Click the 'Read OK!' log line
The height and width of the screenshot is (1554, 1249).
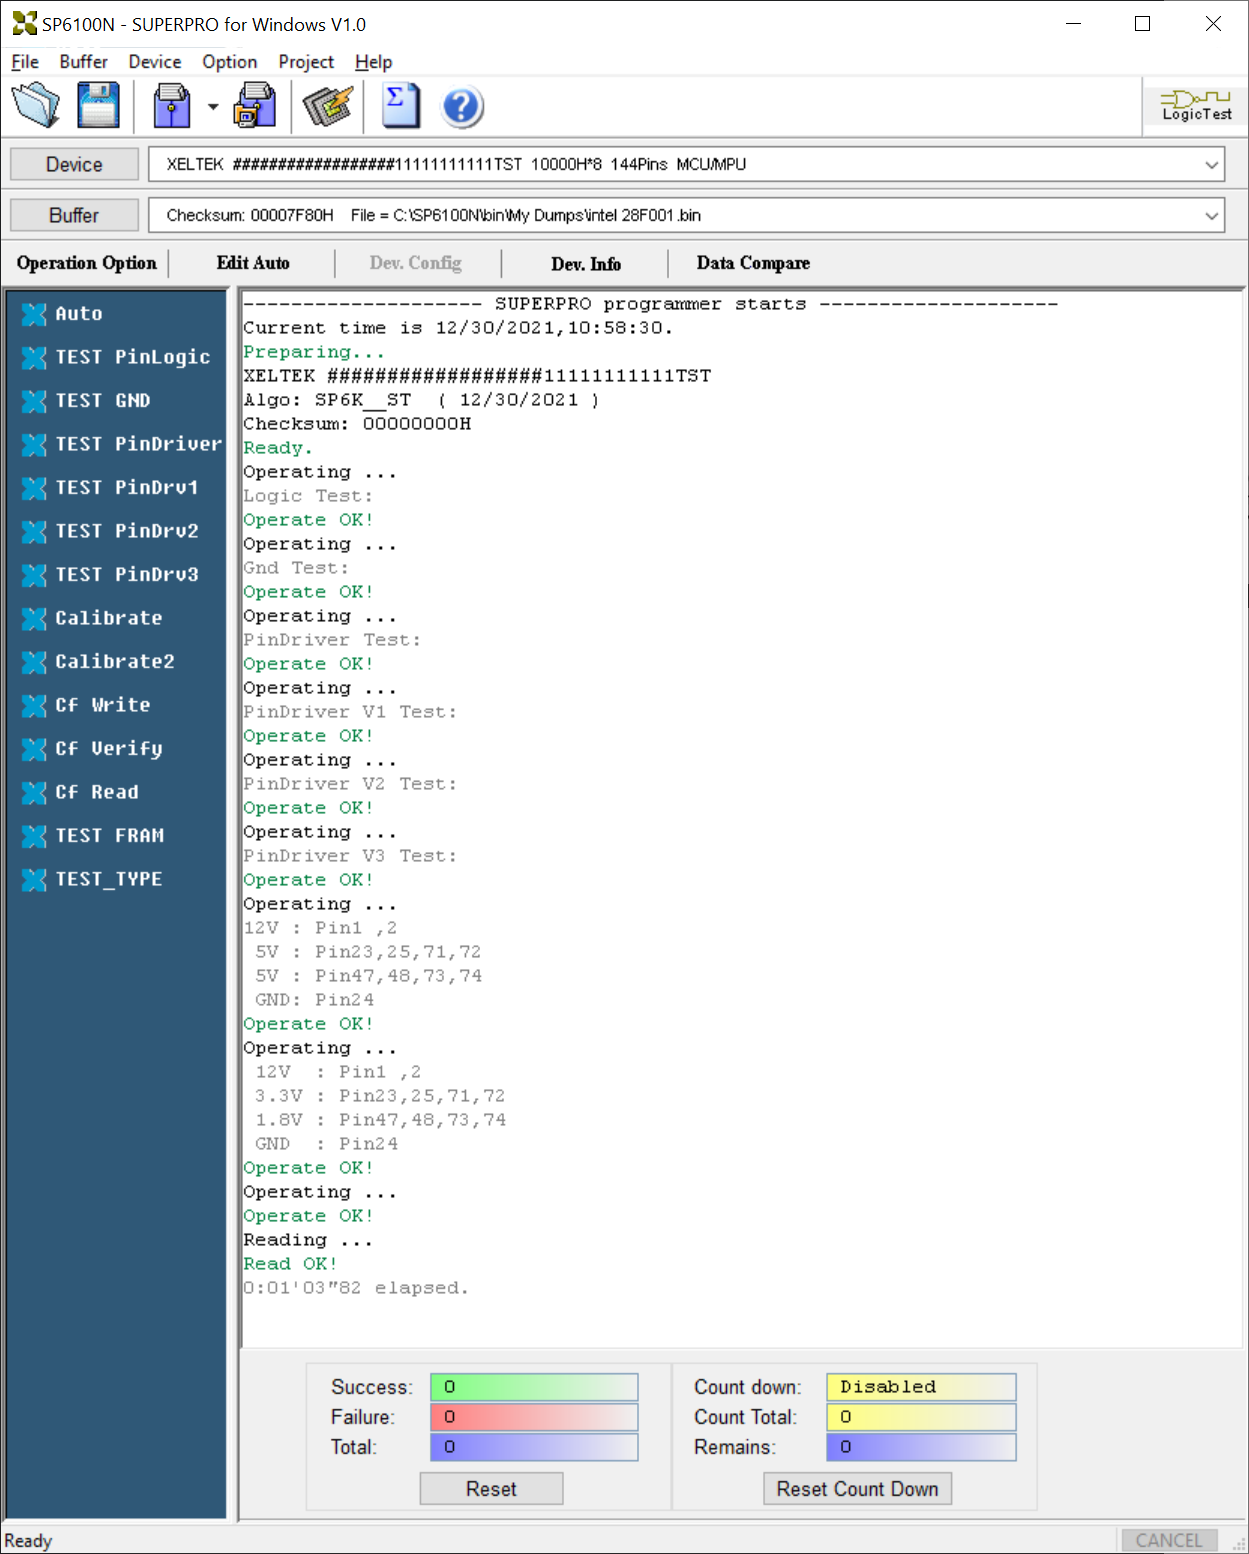point(290,1264)
